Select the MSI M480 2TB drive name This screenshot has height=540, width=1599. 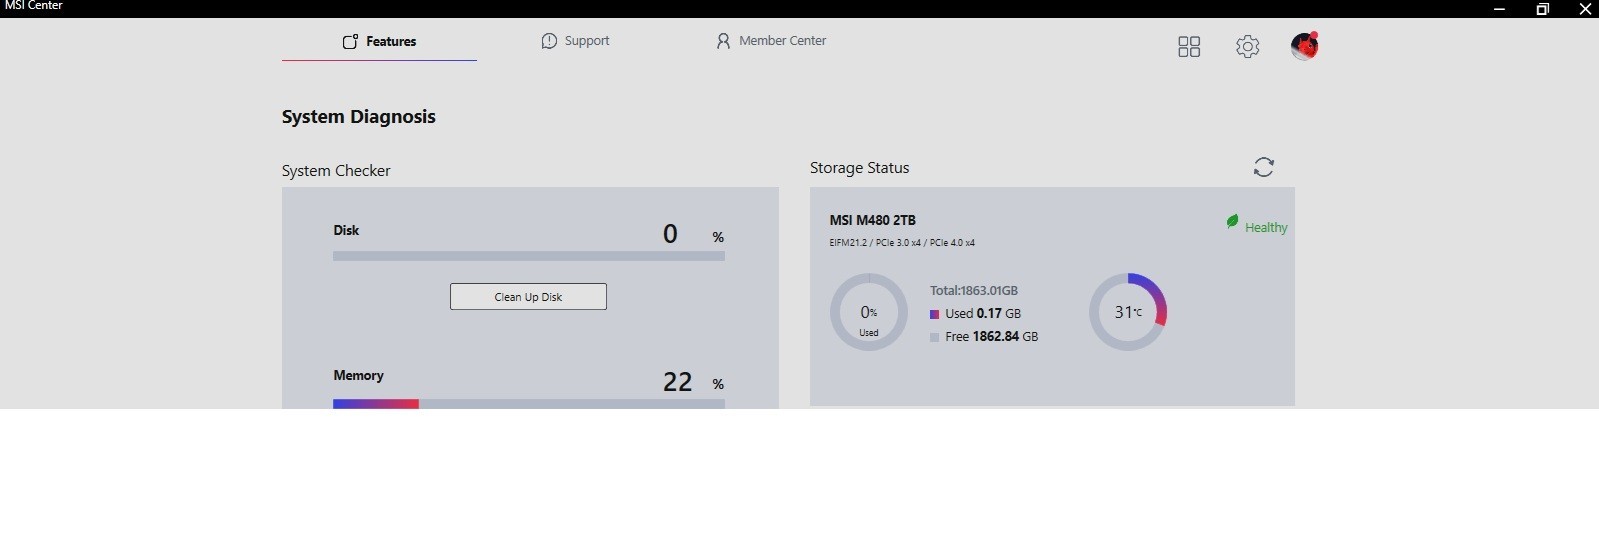pos(873,220)
